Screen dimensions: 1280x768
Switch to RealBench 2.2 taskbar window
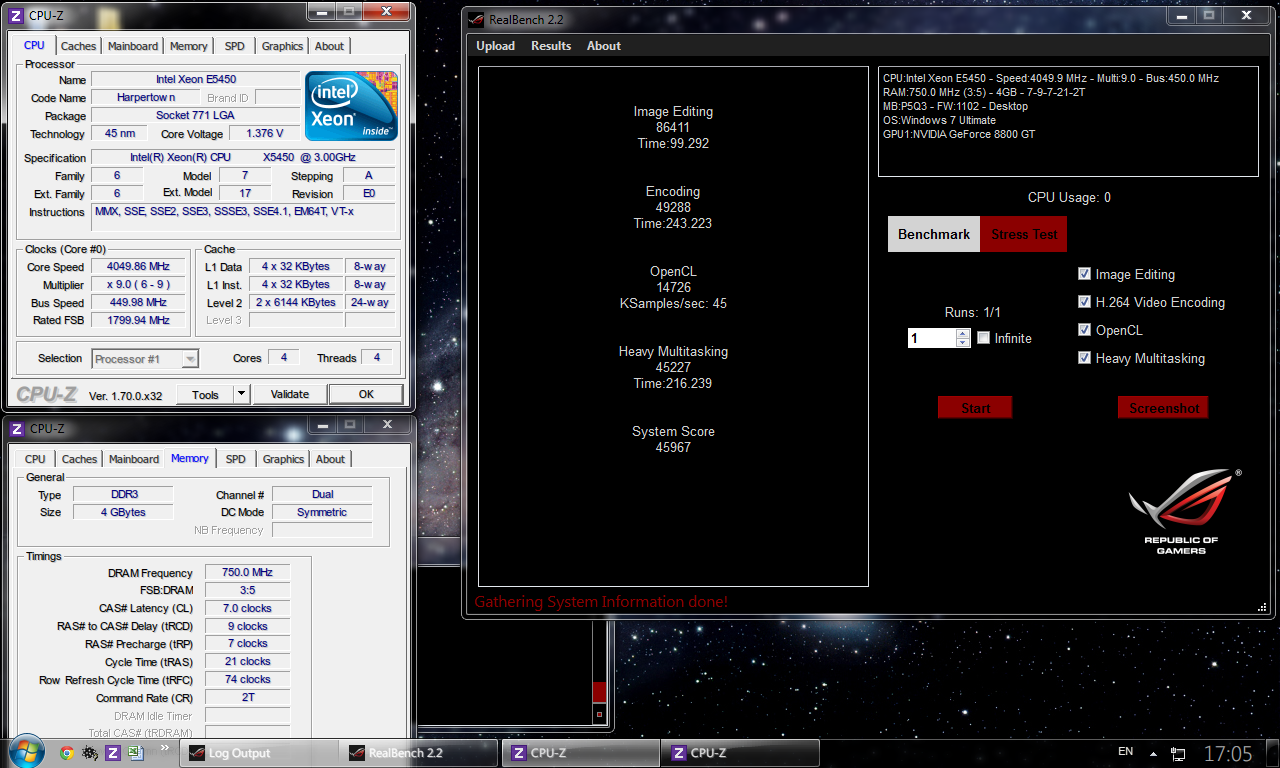pos(420,753)
